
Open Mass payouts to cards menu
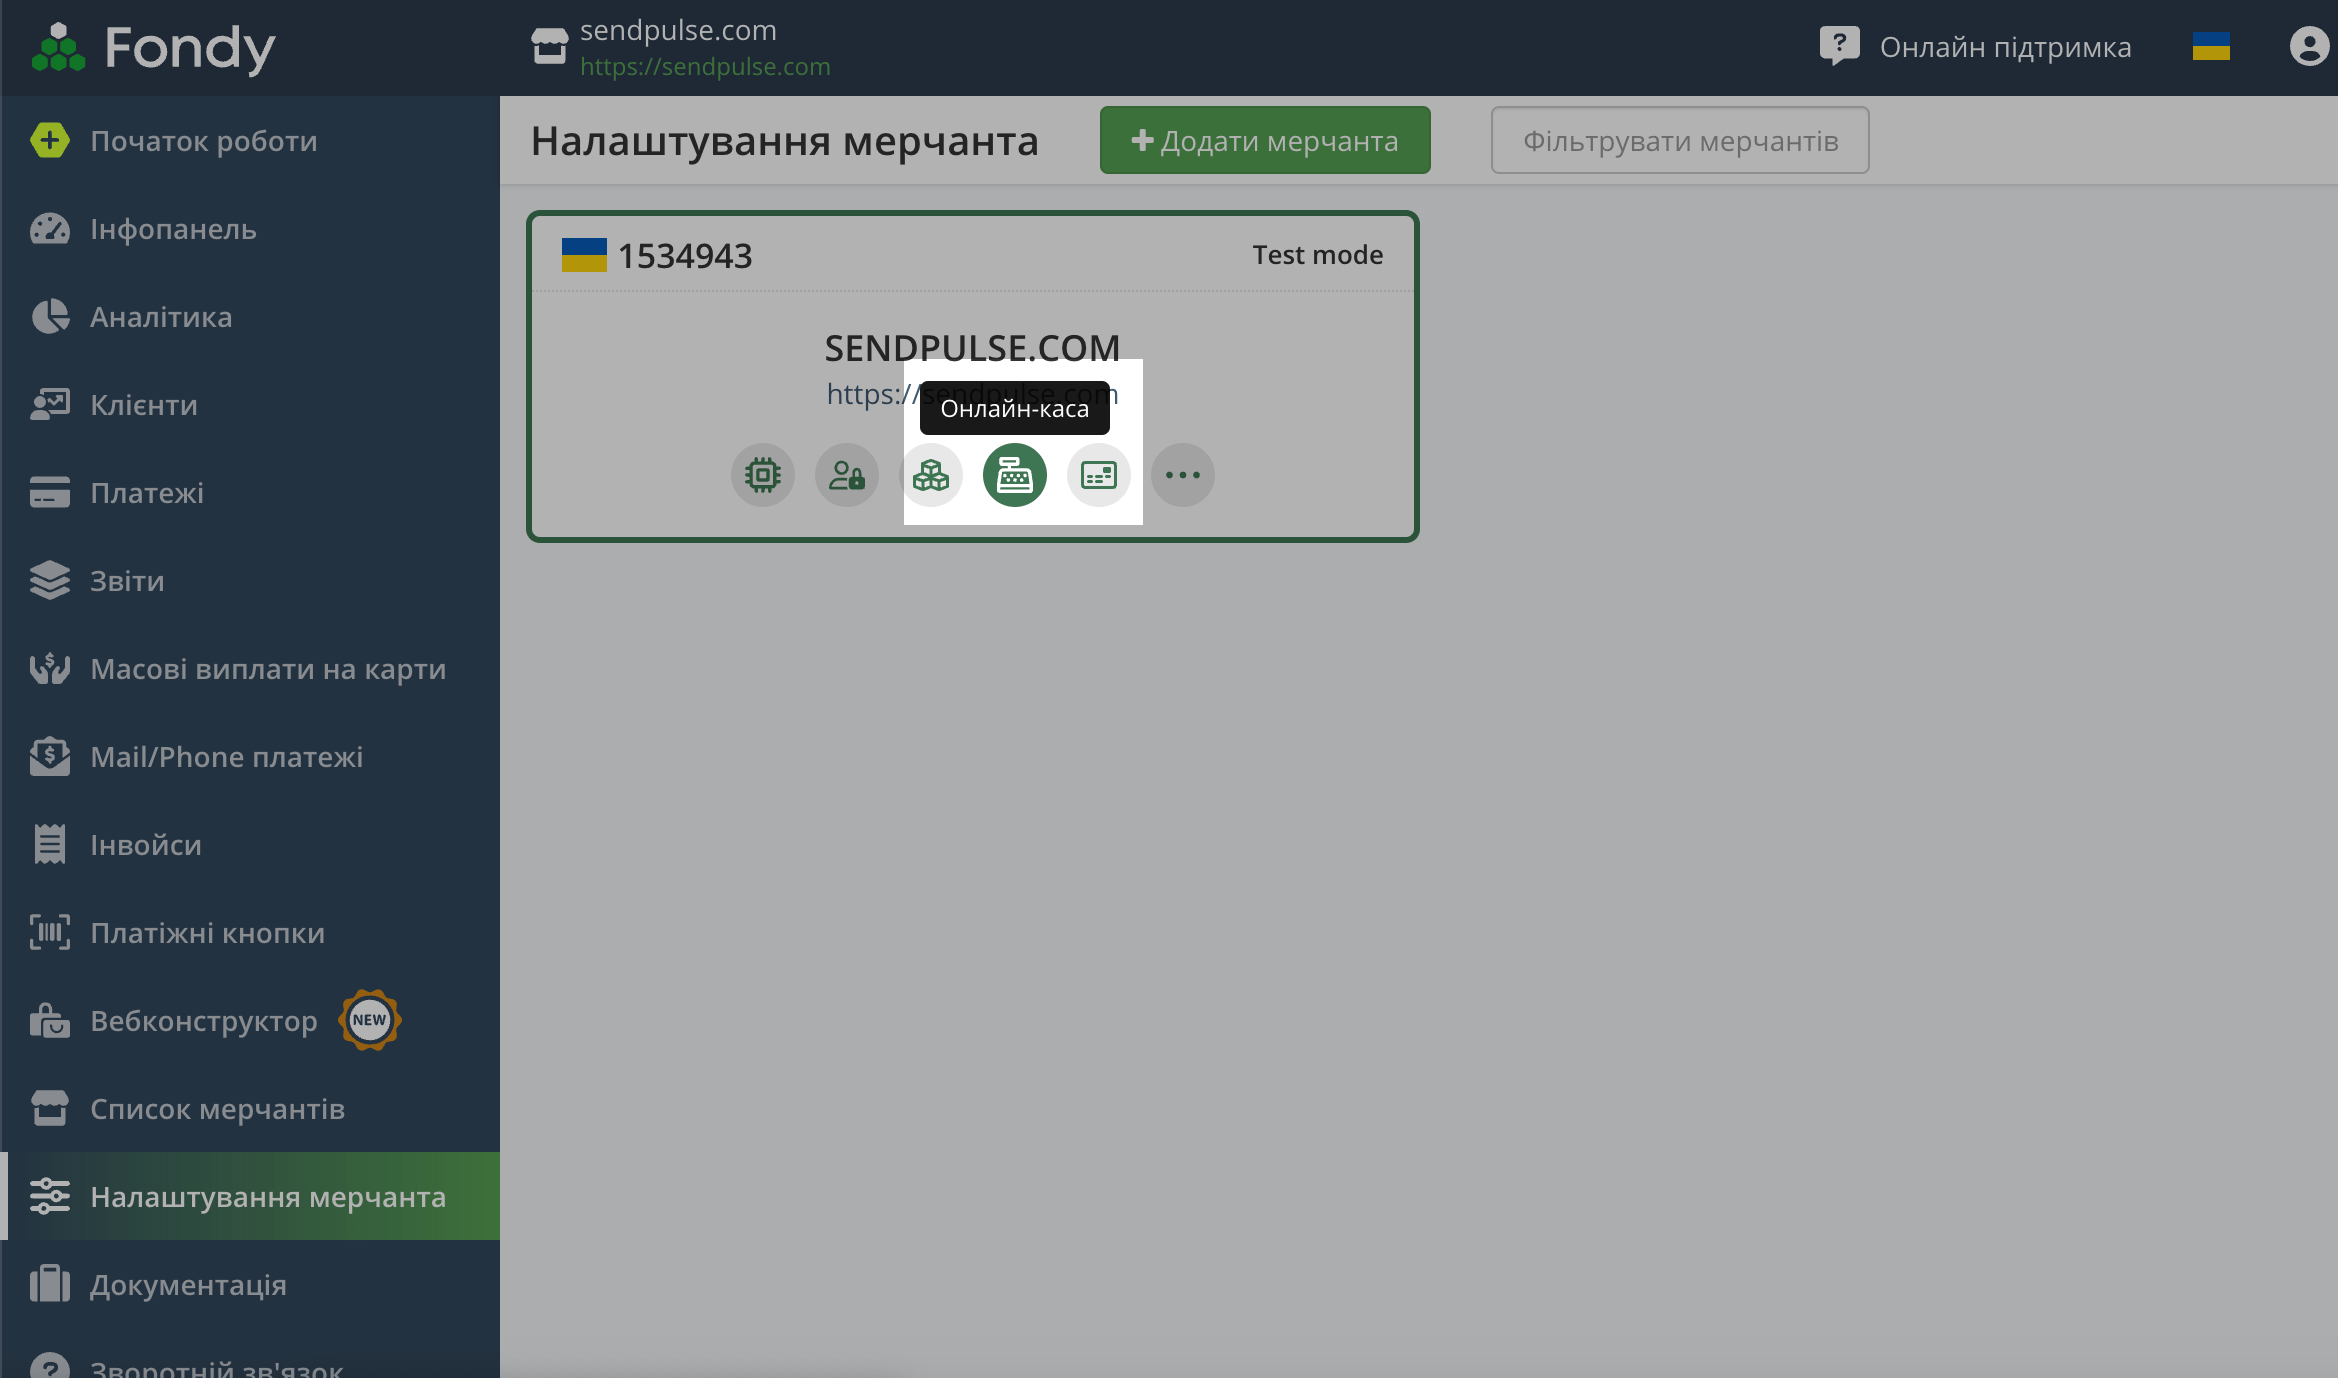268,669
